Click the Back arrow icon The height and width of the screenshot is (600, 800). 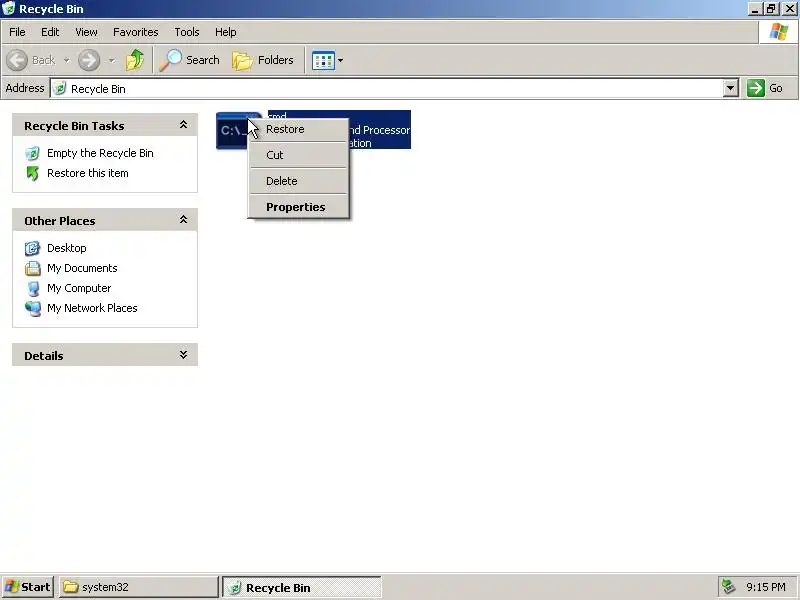(x=17, y=60)
